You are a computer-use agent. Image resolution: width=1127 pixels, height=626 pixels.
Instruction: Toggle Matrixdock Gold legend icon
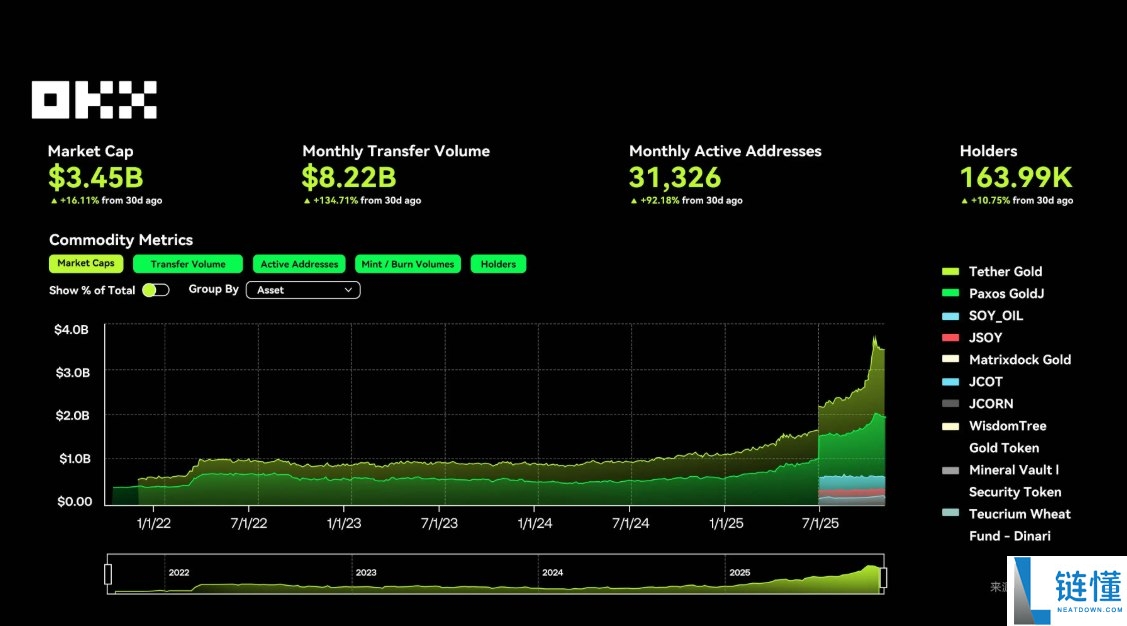[x=950, y=360]
